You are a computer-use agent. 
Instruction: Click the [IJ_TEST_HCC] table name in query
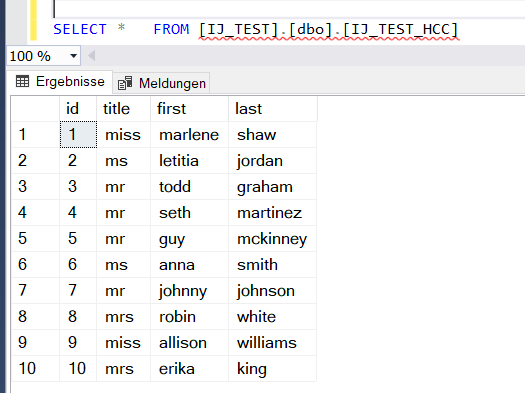[400, 29]
